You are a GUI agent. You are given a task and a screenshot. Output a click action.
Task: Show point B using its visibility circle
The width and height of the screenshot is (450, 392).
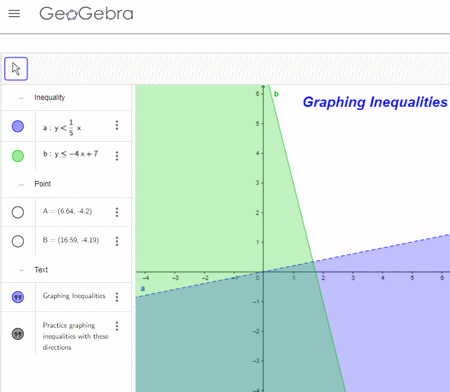click(x=18, y=241)
